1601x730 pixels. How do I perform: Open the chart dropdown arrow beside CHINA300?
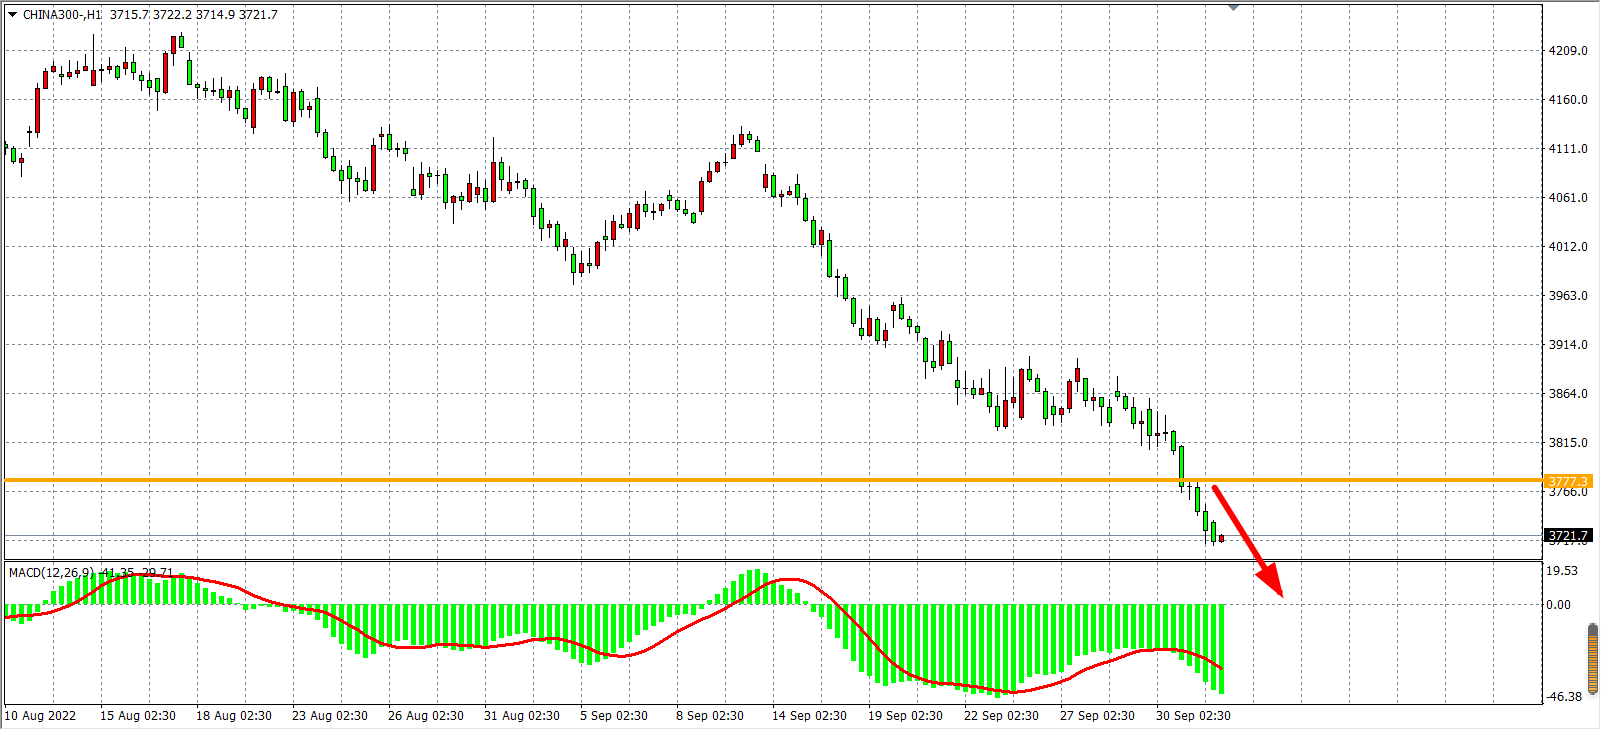click(x=12, y=15)
